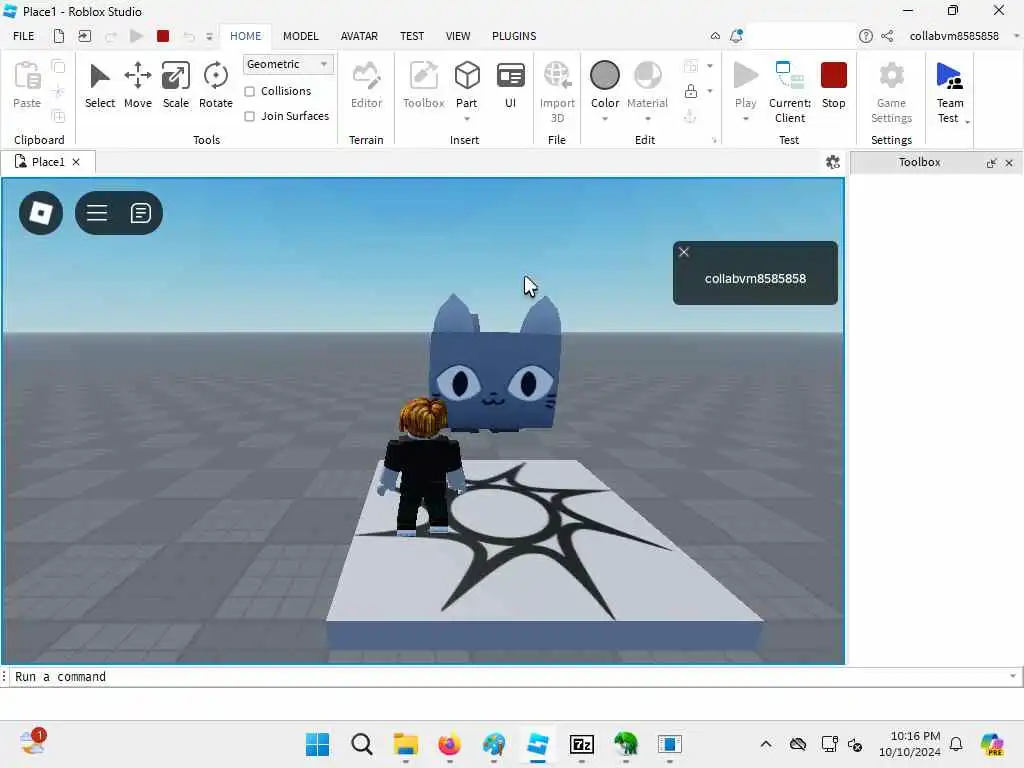Click the small red Stop icon in quick-access bar
1024x768 pixels.
coord(163,36)
